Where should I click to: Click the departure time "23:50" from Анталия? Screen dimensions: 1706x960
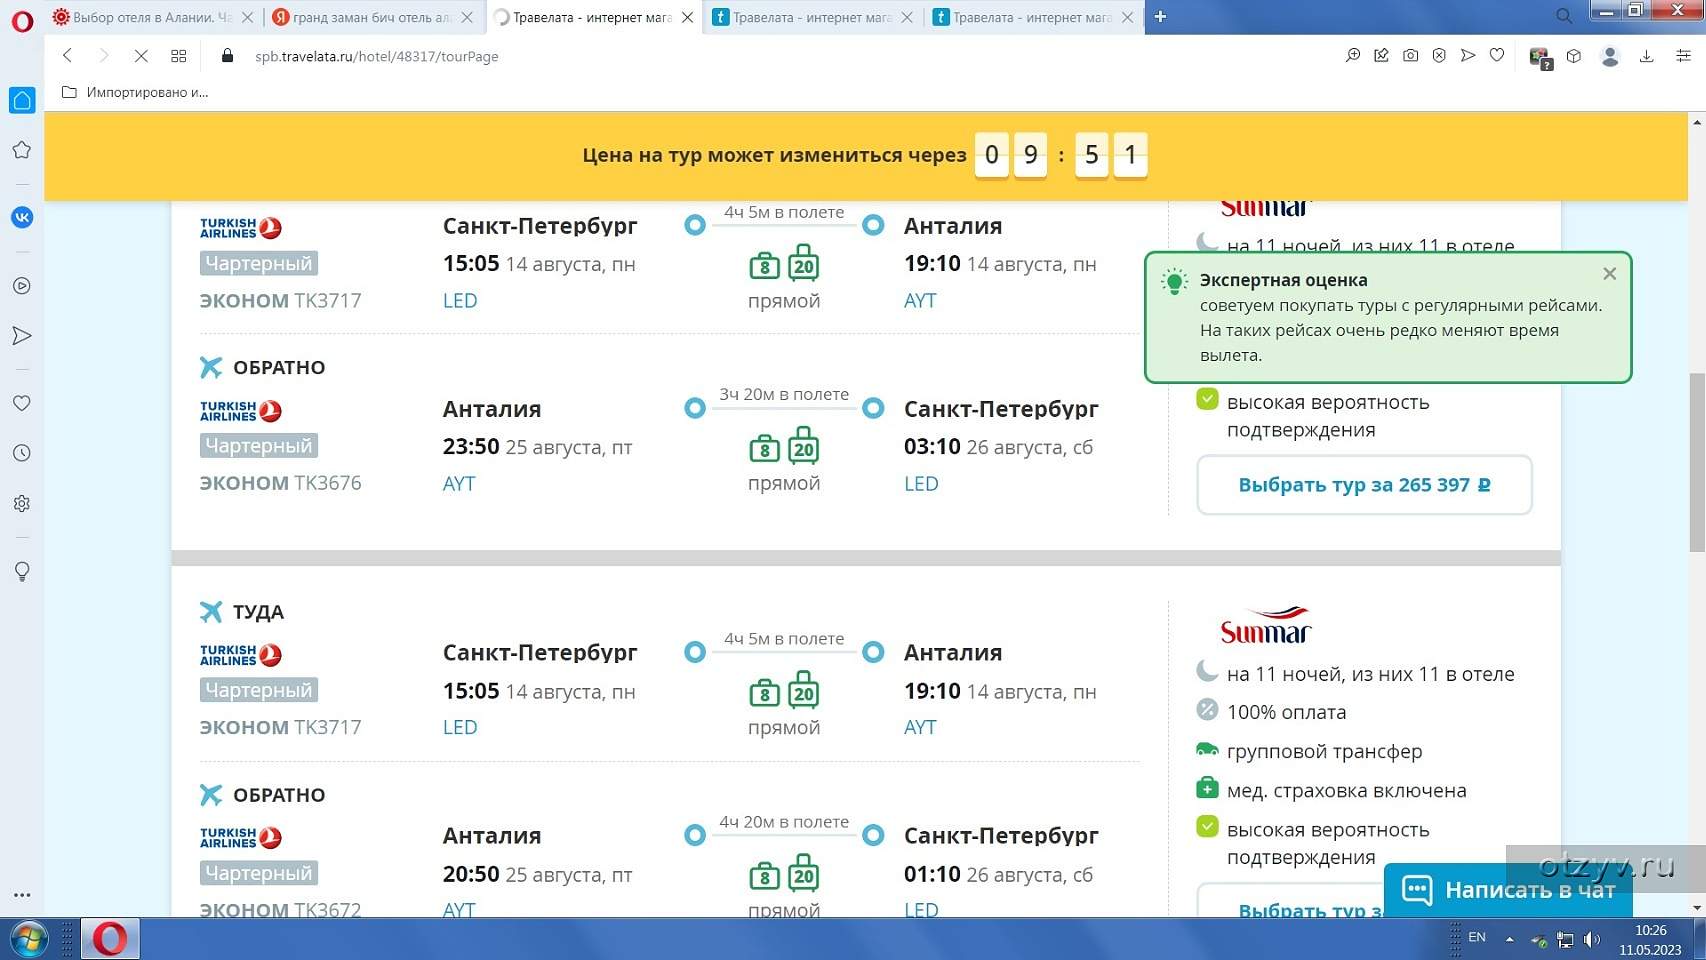point(471,447)
